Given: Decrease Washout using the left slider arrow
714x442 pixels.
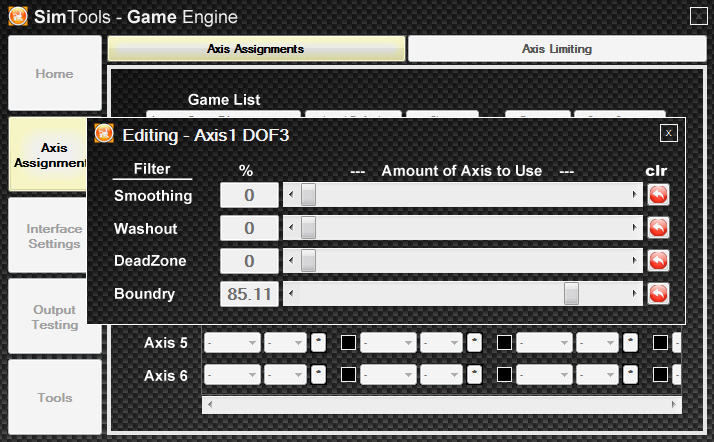Looking at the screenshot, I should click(291, 228).
